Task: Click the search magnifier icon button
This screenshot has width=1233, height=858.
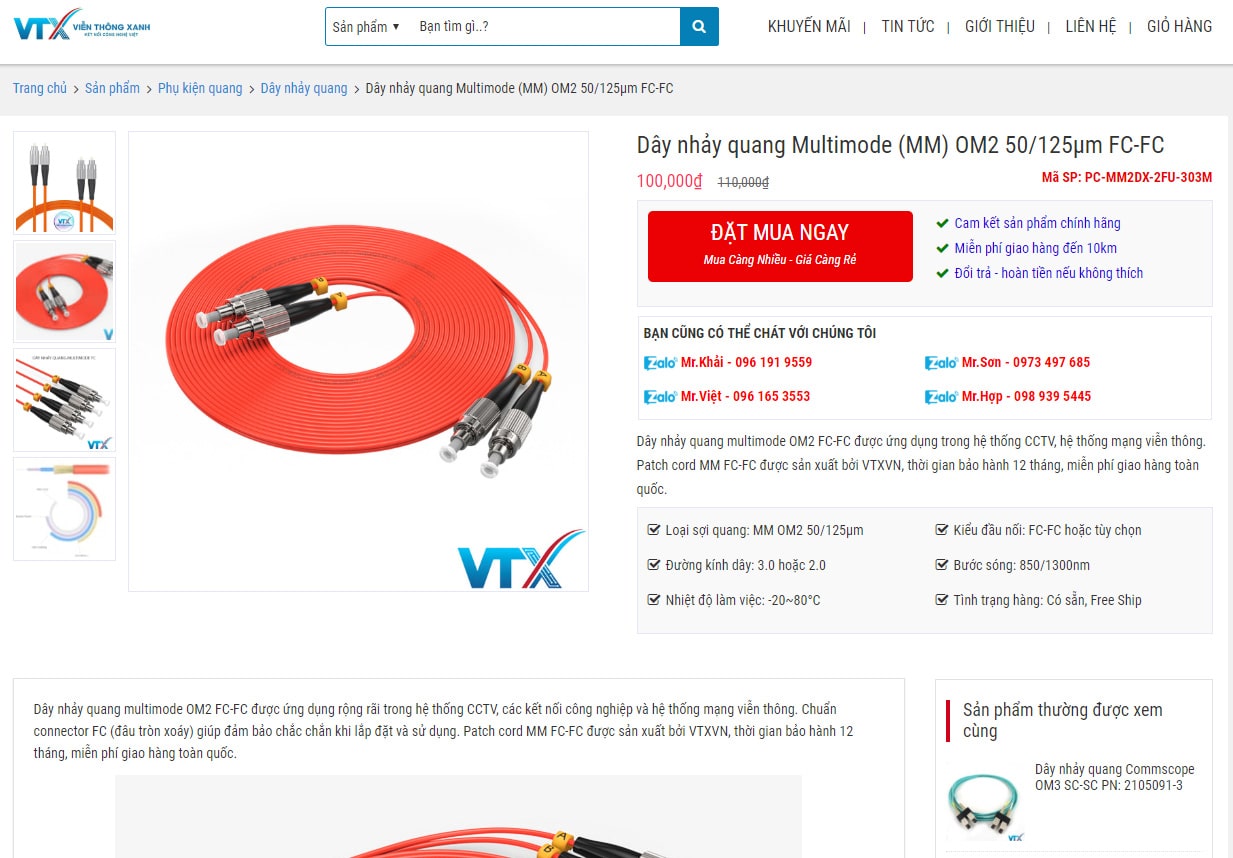Action: coord(699,27)
